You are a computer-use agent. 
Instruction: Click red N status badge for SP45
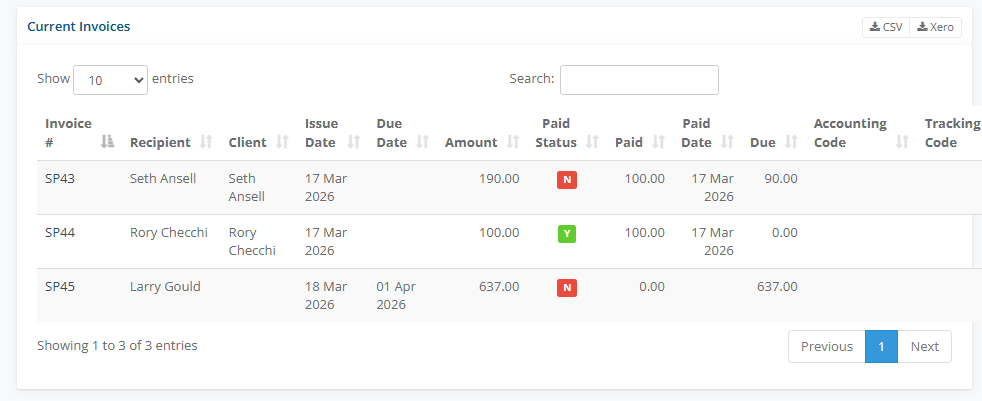pyautogui.click(x=567, y=288)
